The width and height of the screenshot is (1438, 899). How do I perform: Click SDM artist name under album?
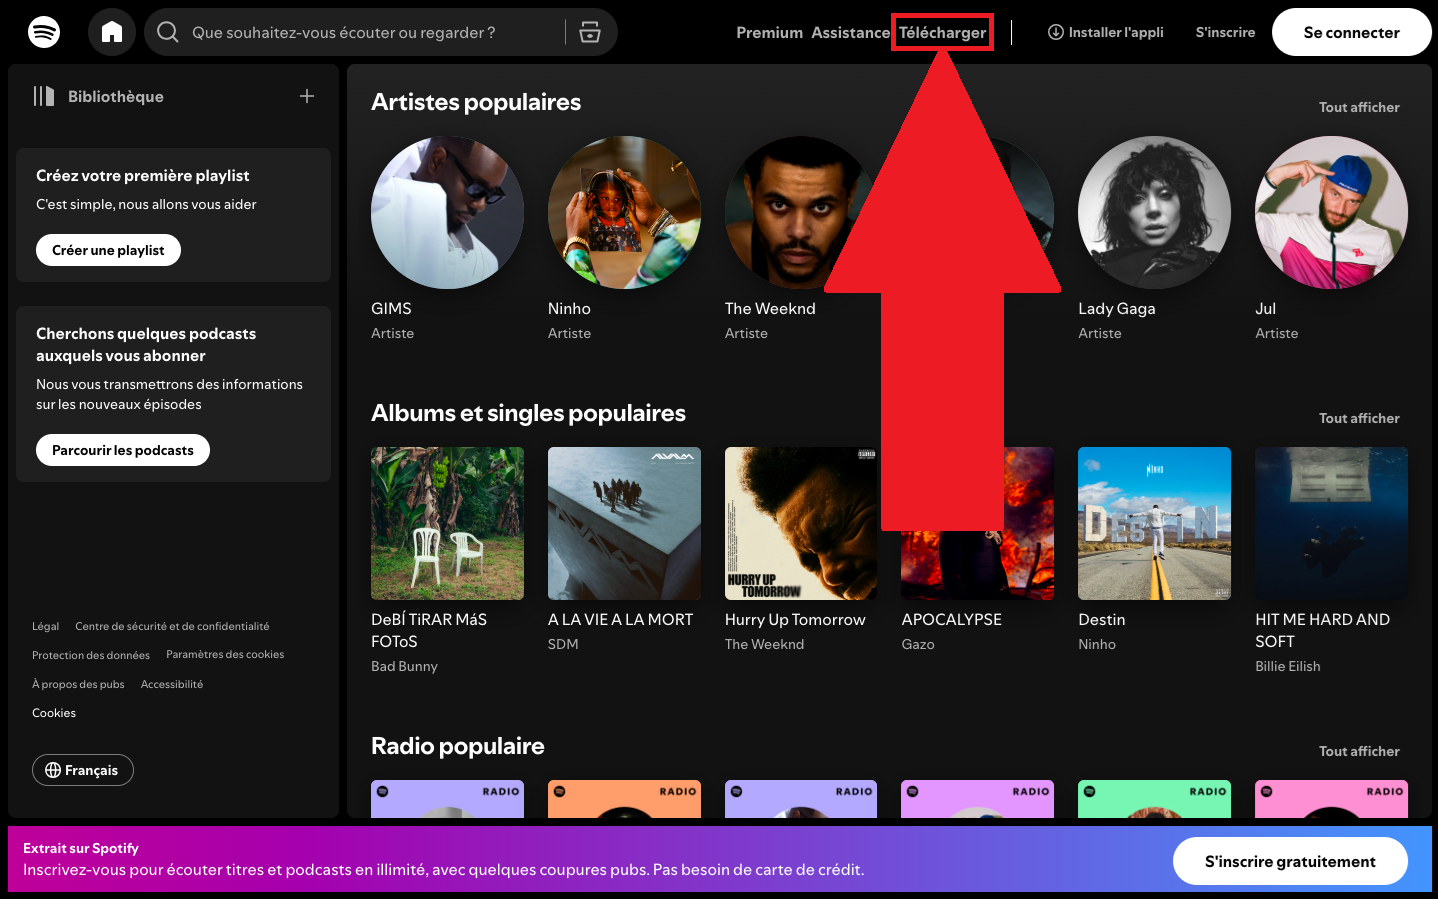[563, 644]
